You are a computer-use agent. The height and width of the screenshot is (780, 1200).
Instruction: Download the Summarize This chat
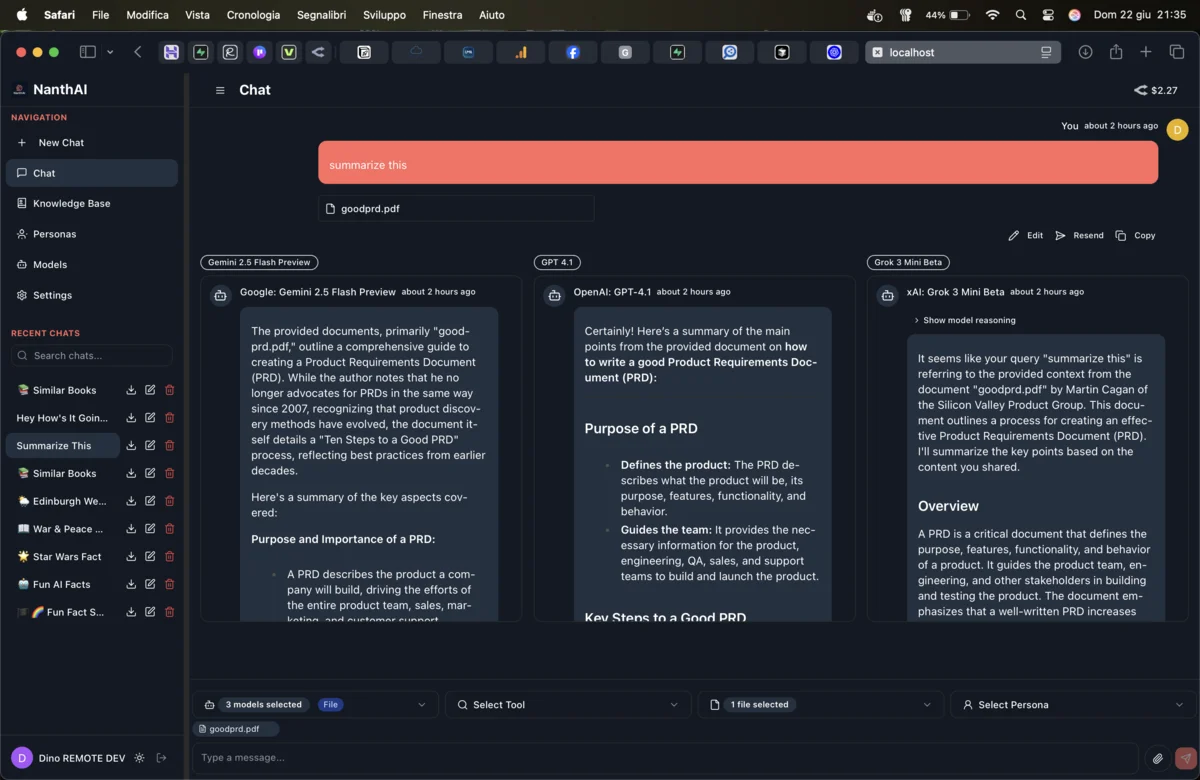click(x=131, y=446)
